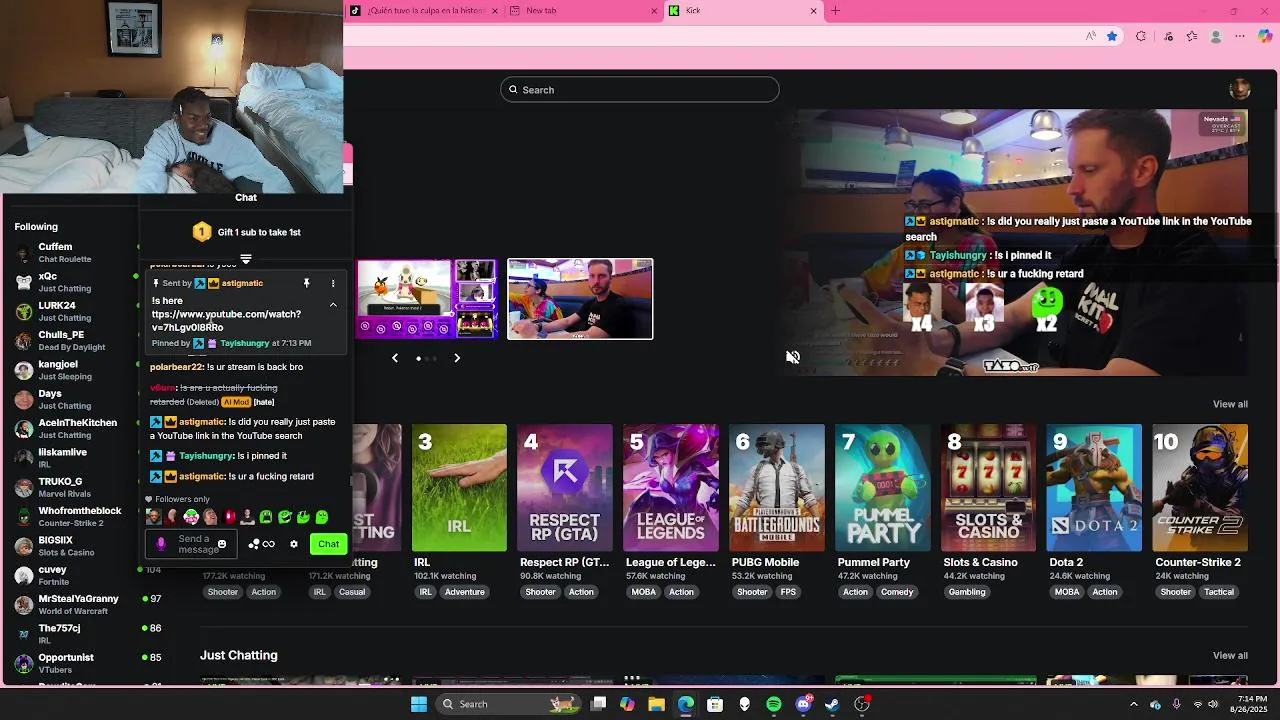Close the TikTok tab

coord(497,11)
